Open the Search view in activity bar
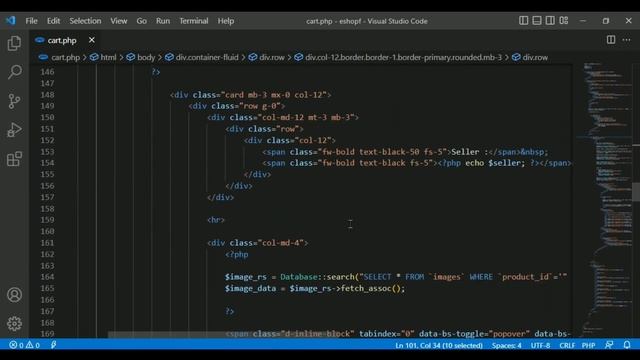Screen dimensions: 640x360 coord(14,72)
